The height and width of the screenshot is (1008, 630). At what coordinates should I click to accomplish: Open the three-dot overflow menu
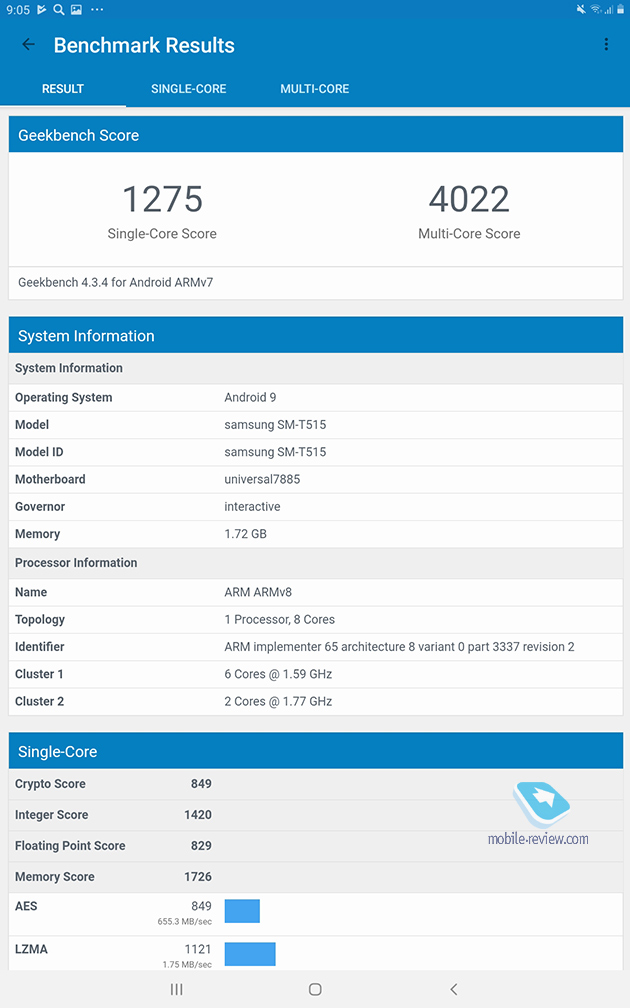(x=606, y=44)
